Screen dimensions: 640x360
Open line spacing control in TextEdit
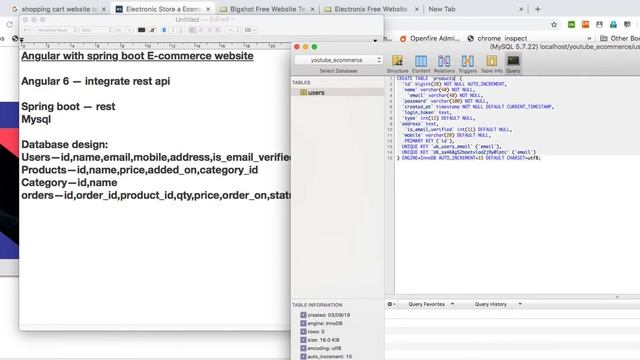pyautogui.click(x=233, y=30)
